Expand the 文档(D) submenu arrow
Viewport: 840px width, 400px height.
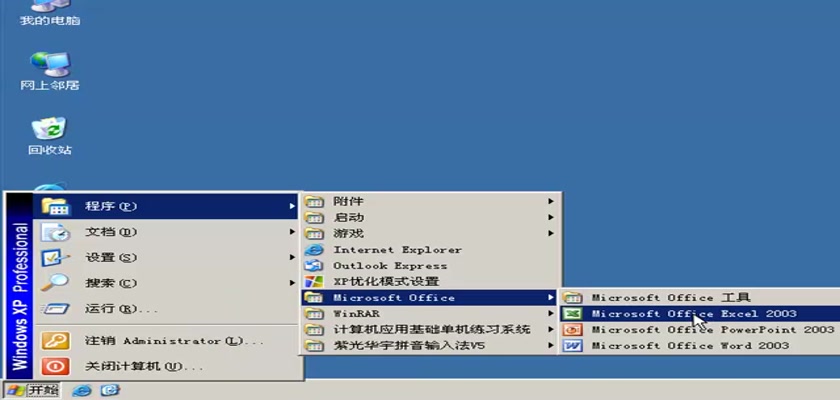(292, 232)
